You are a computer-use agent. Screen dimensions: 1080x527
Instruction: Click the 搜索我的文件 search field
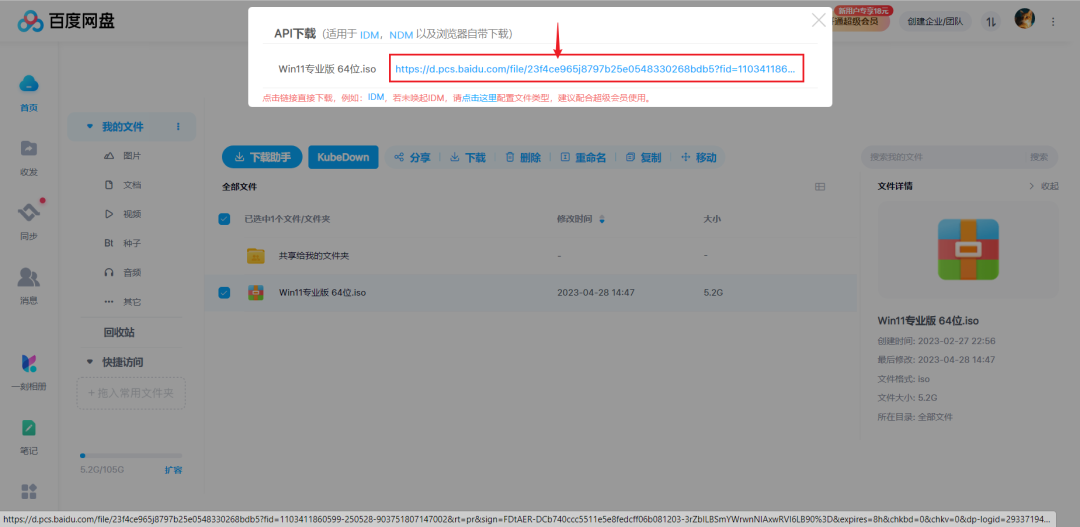click(945, 157)
